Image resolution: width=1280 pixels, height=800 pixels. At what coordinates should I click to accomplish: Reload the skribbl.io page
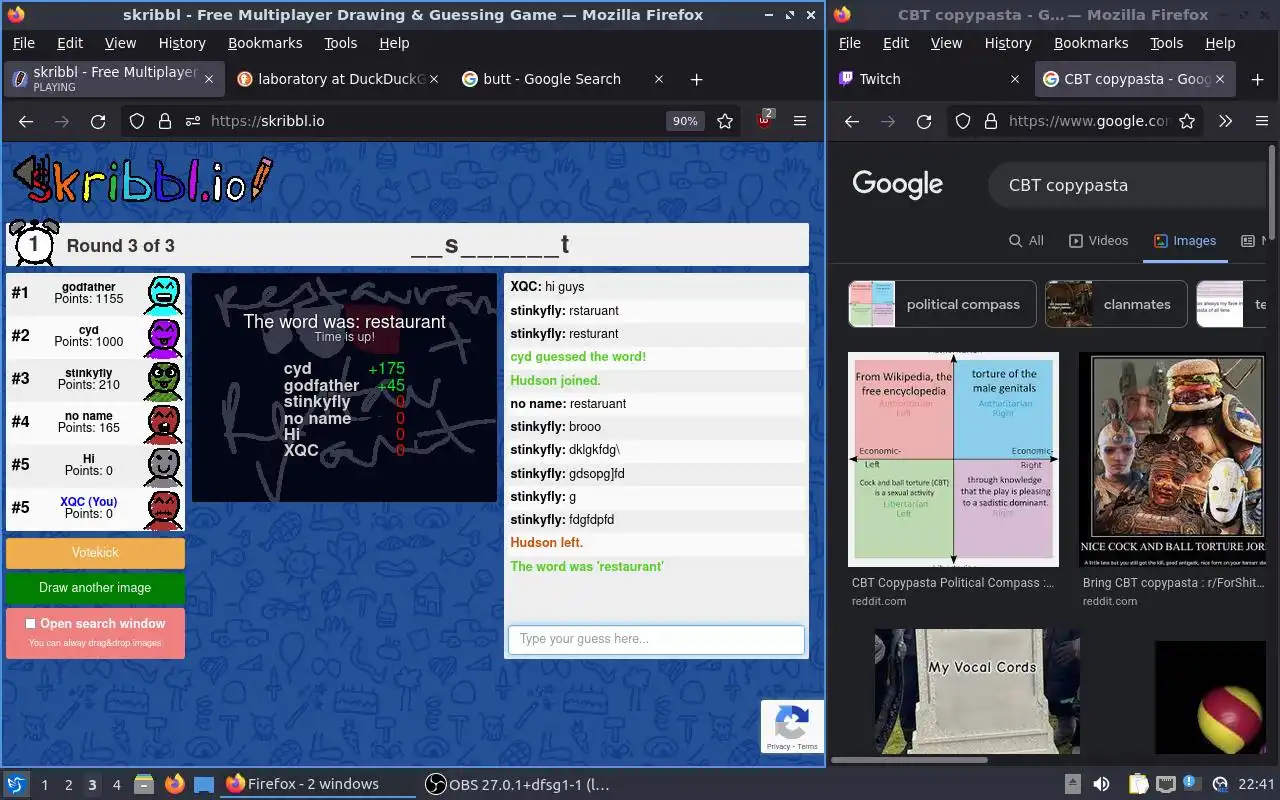(x=98, y=121)
